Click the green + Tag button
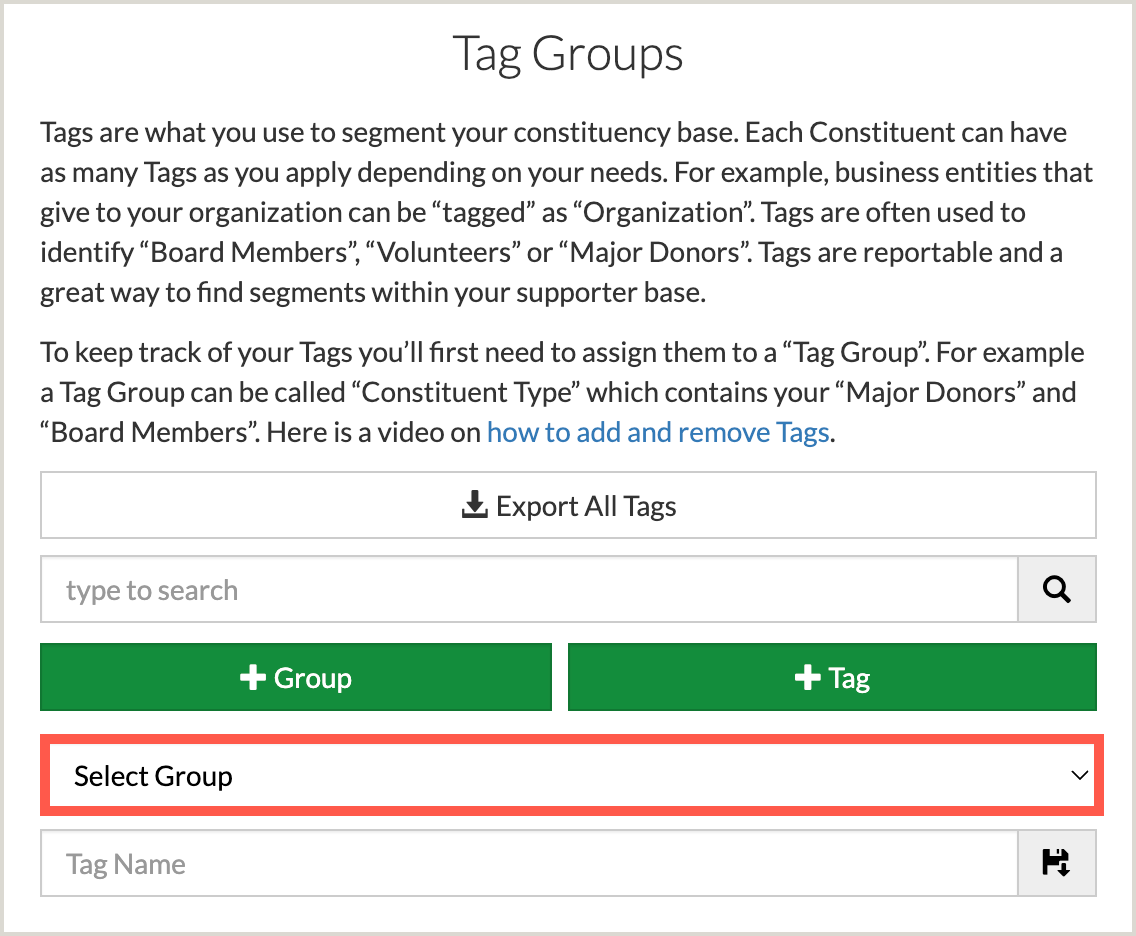 point(832,677)
